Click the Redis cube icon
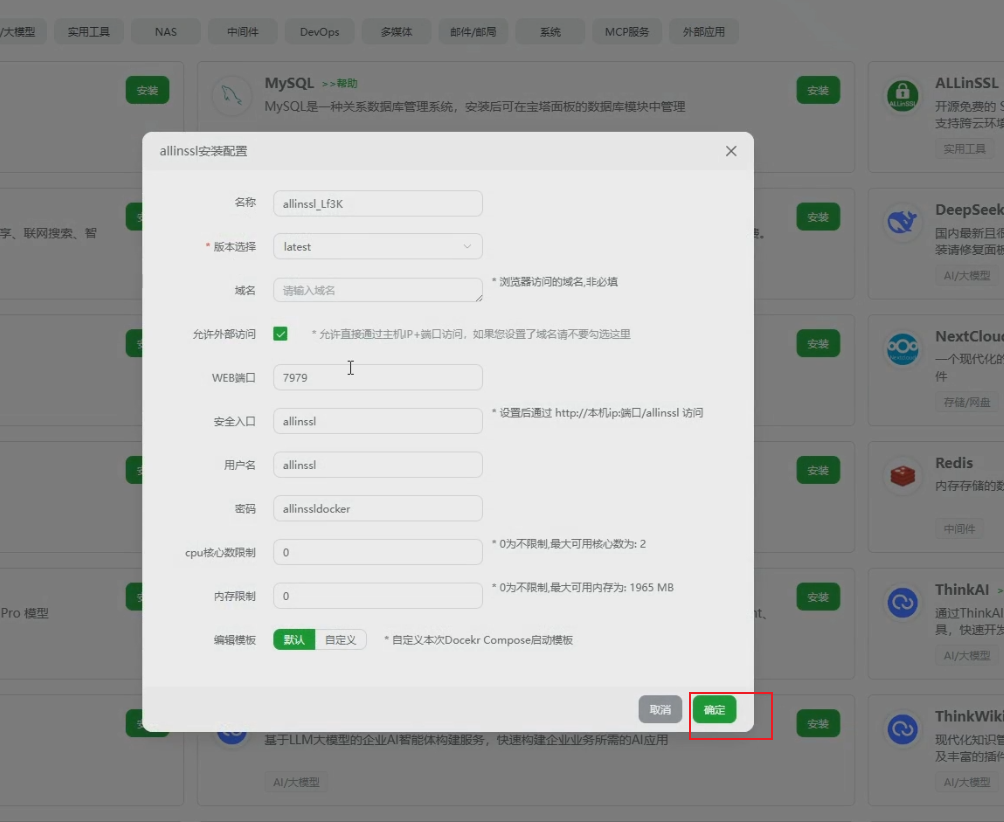This screenshot has height=822, width=1004. [902, 475]
